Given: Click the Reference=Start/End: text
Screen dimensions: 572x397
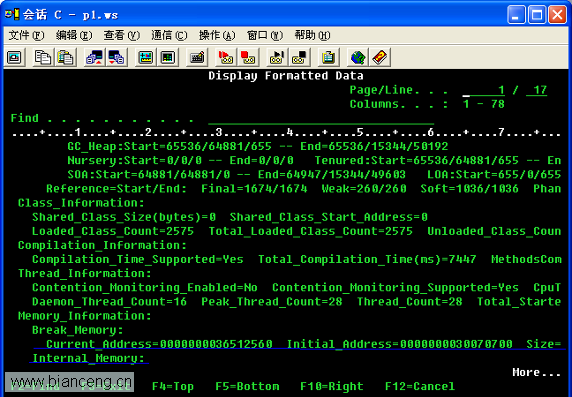Looking at the screenshot, I should point(116,189).
